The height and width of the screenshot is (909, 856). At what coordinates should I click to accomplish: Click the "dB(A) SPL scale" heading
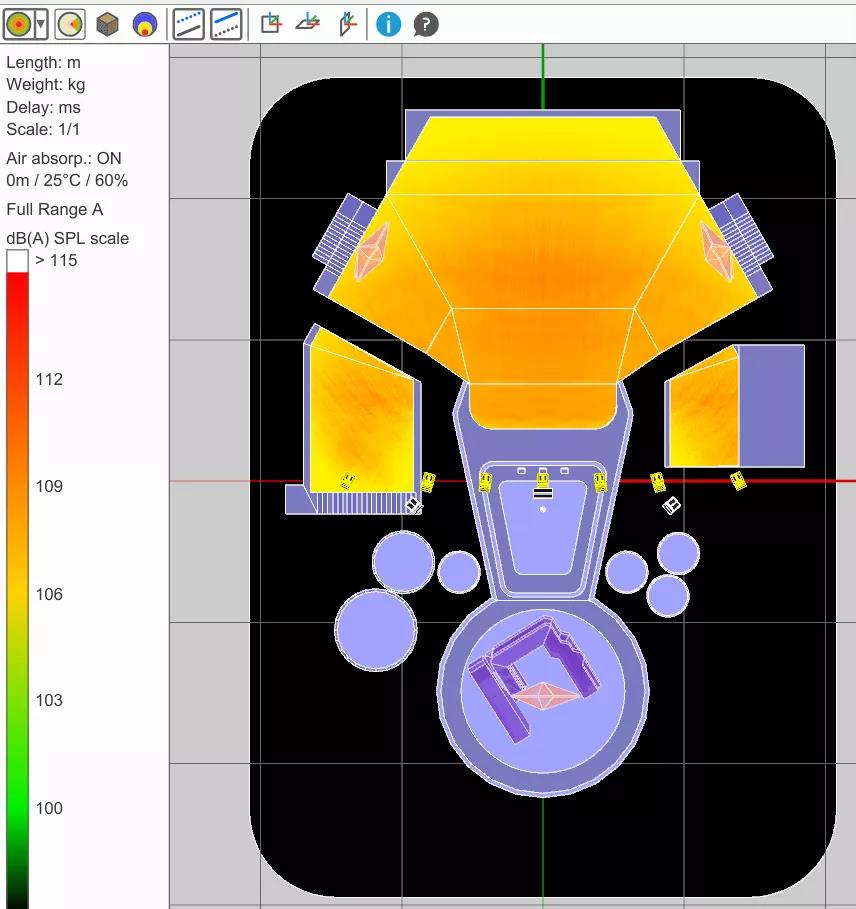pyautogui.click(x=67, y=238)
